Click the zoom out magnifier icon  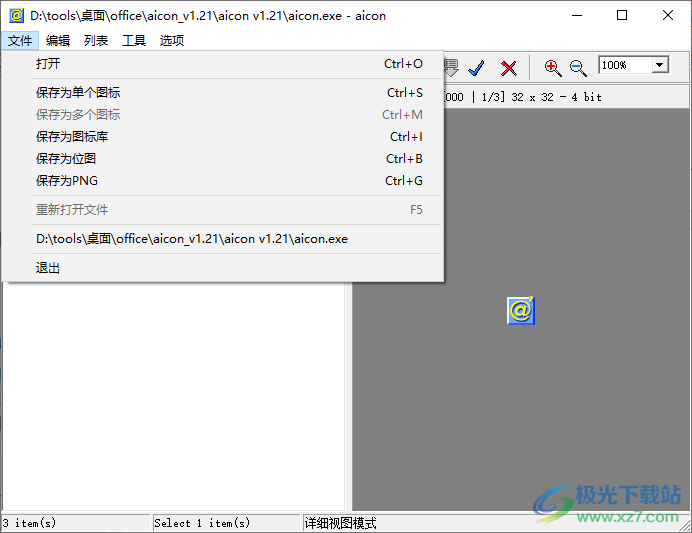(x=578, y=68)
